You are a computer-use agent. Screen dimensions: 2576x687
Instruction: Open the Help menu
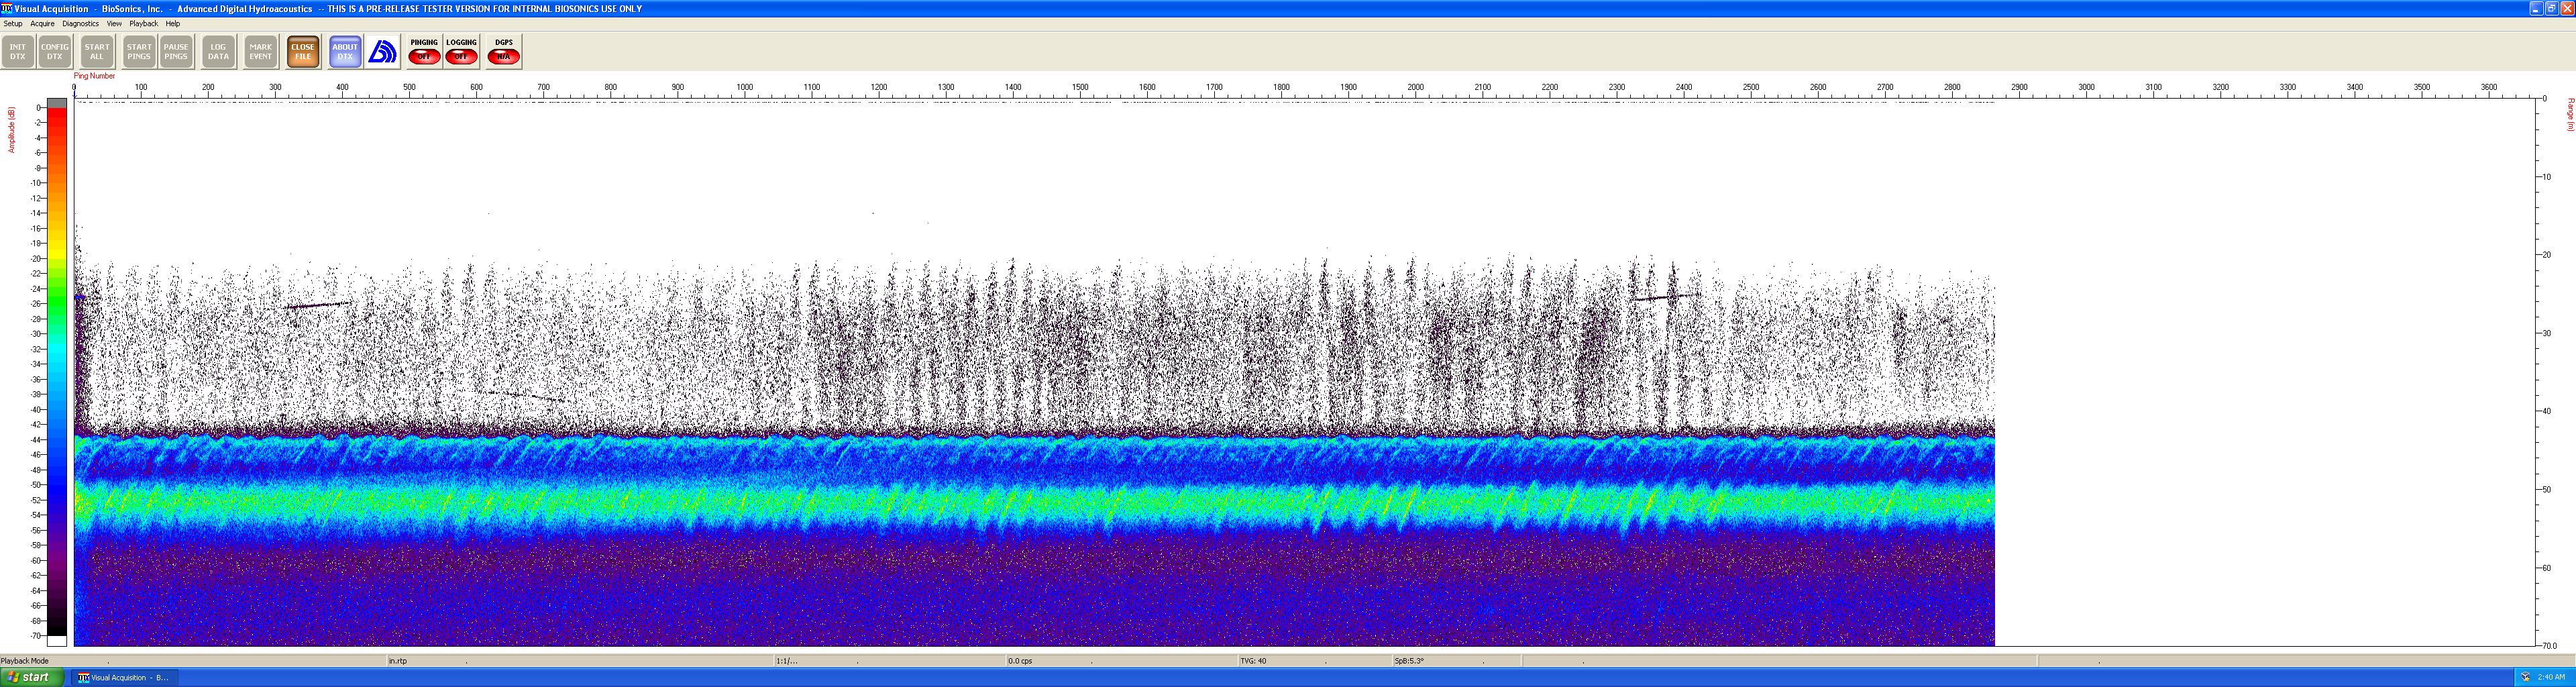[x=173, y=24]
